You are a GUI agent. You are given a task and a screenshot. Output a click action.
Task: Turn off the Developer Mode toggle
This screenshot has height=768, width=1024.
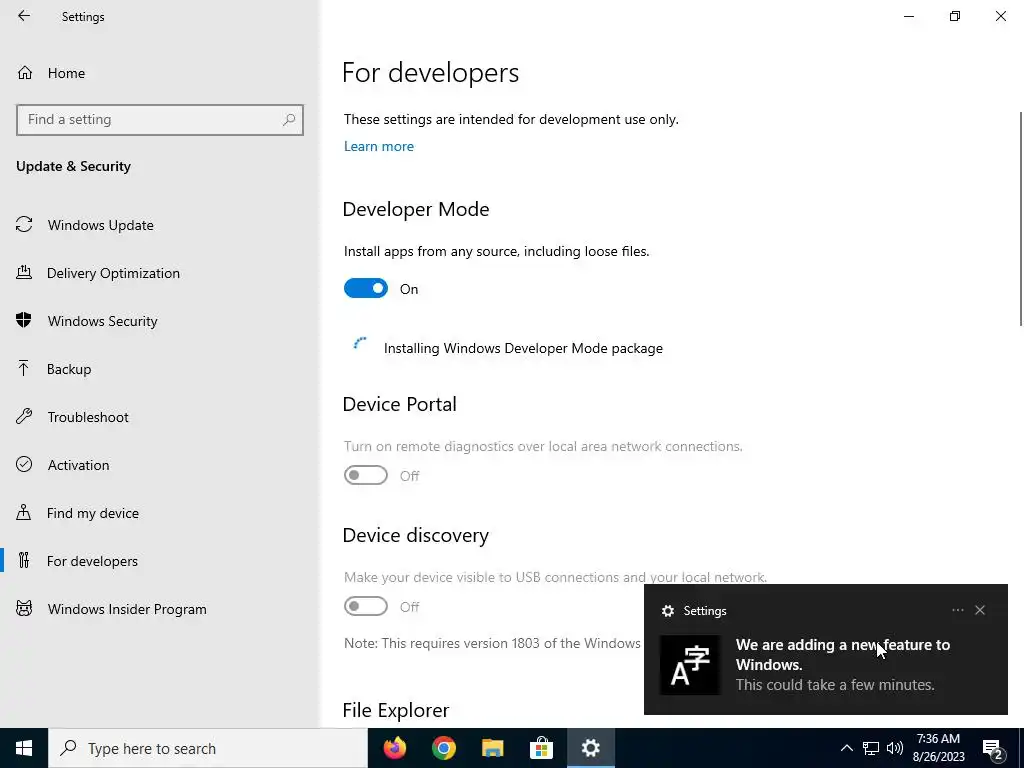tap(366, 288)
